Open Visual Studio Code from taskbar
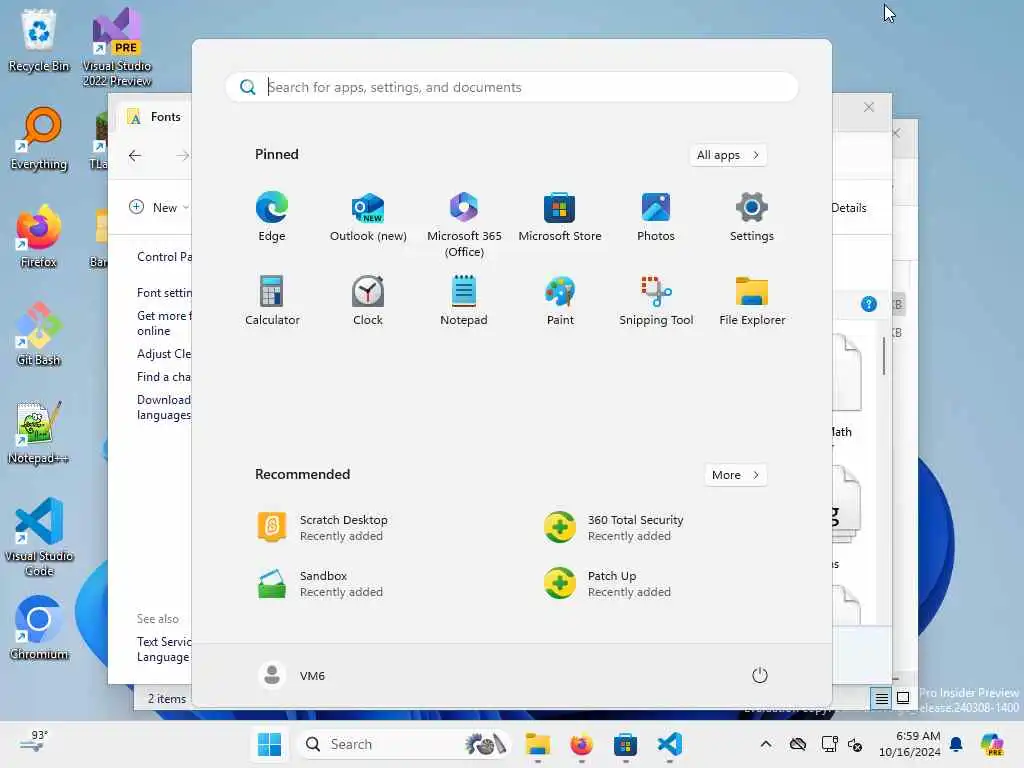This screenshot has height=768, width=1024. (x=669, y=744)
